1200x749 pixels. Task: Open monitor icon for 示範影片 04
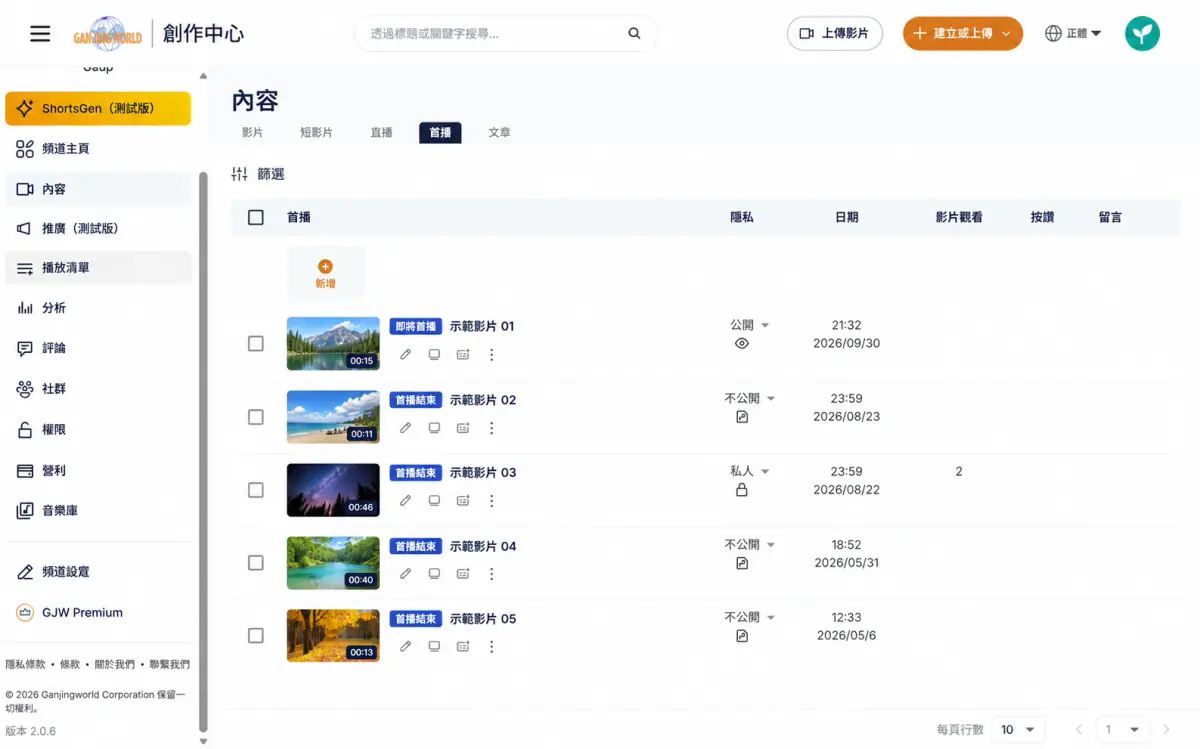(x=434, y=574)
